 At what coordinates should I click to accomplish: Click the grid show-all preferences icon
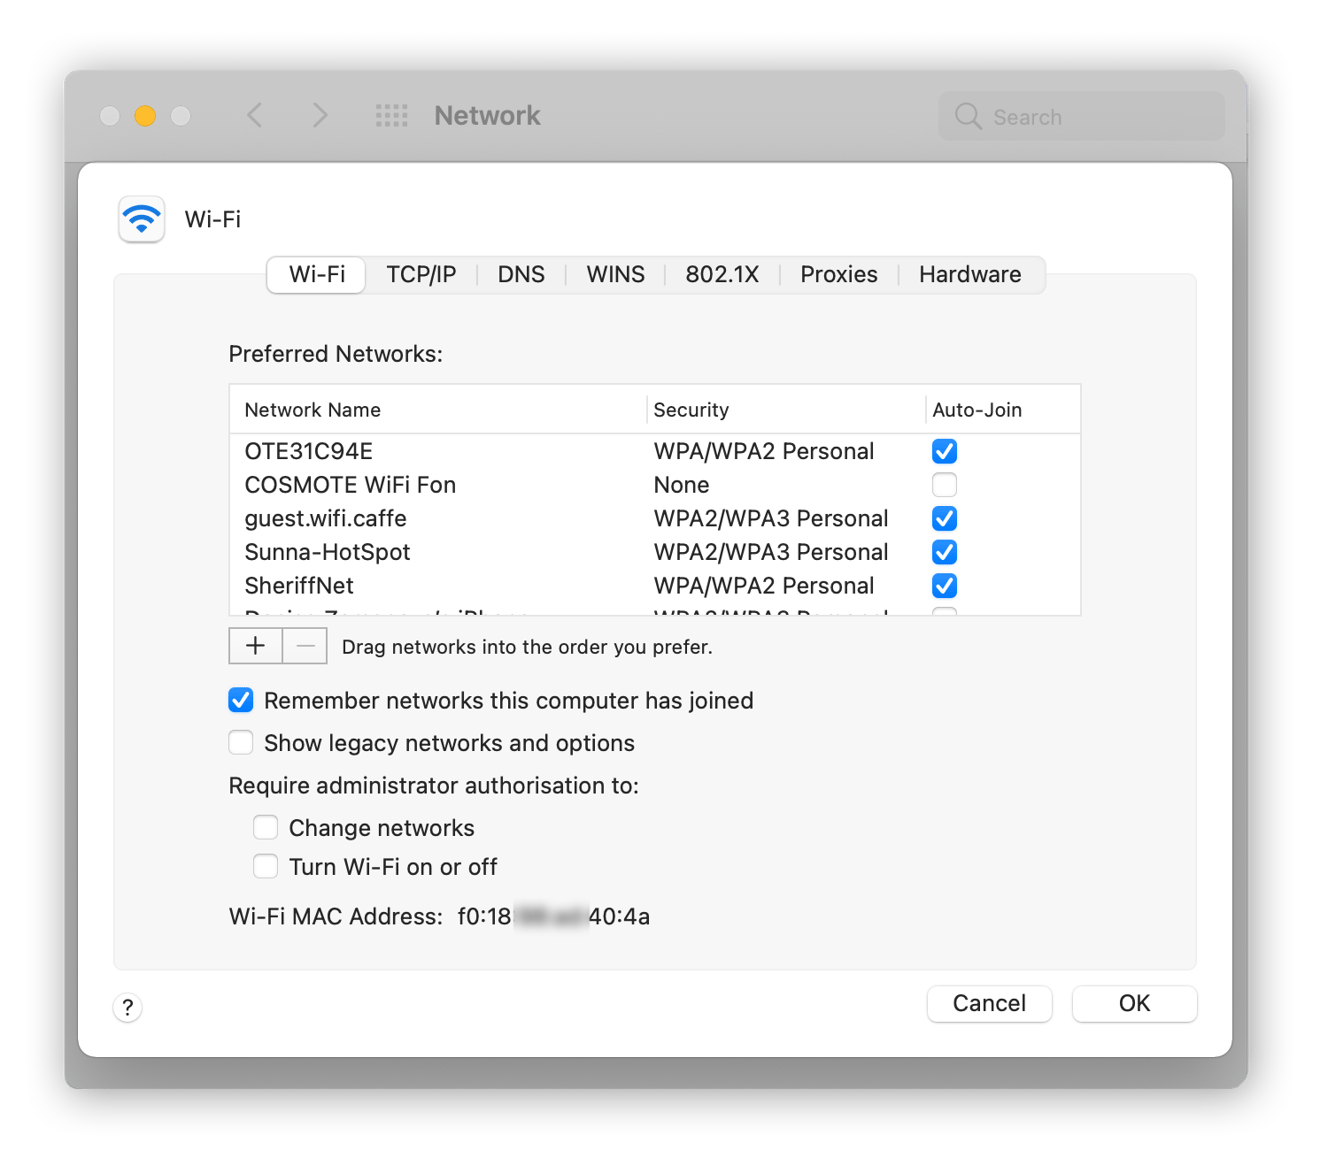(391, 116)
